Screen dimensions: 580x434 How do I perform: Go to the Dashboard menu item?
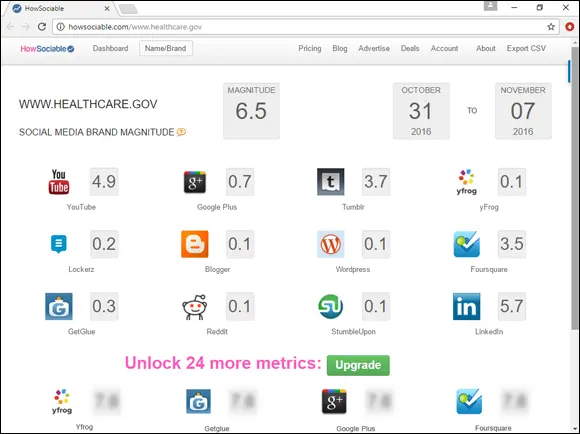110,48
